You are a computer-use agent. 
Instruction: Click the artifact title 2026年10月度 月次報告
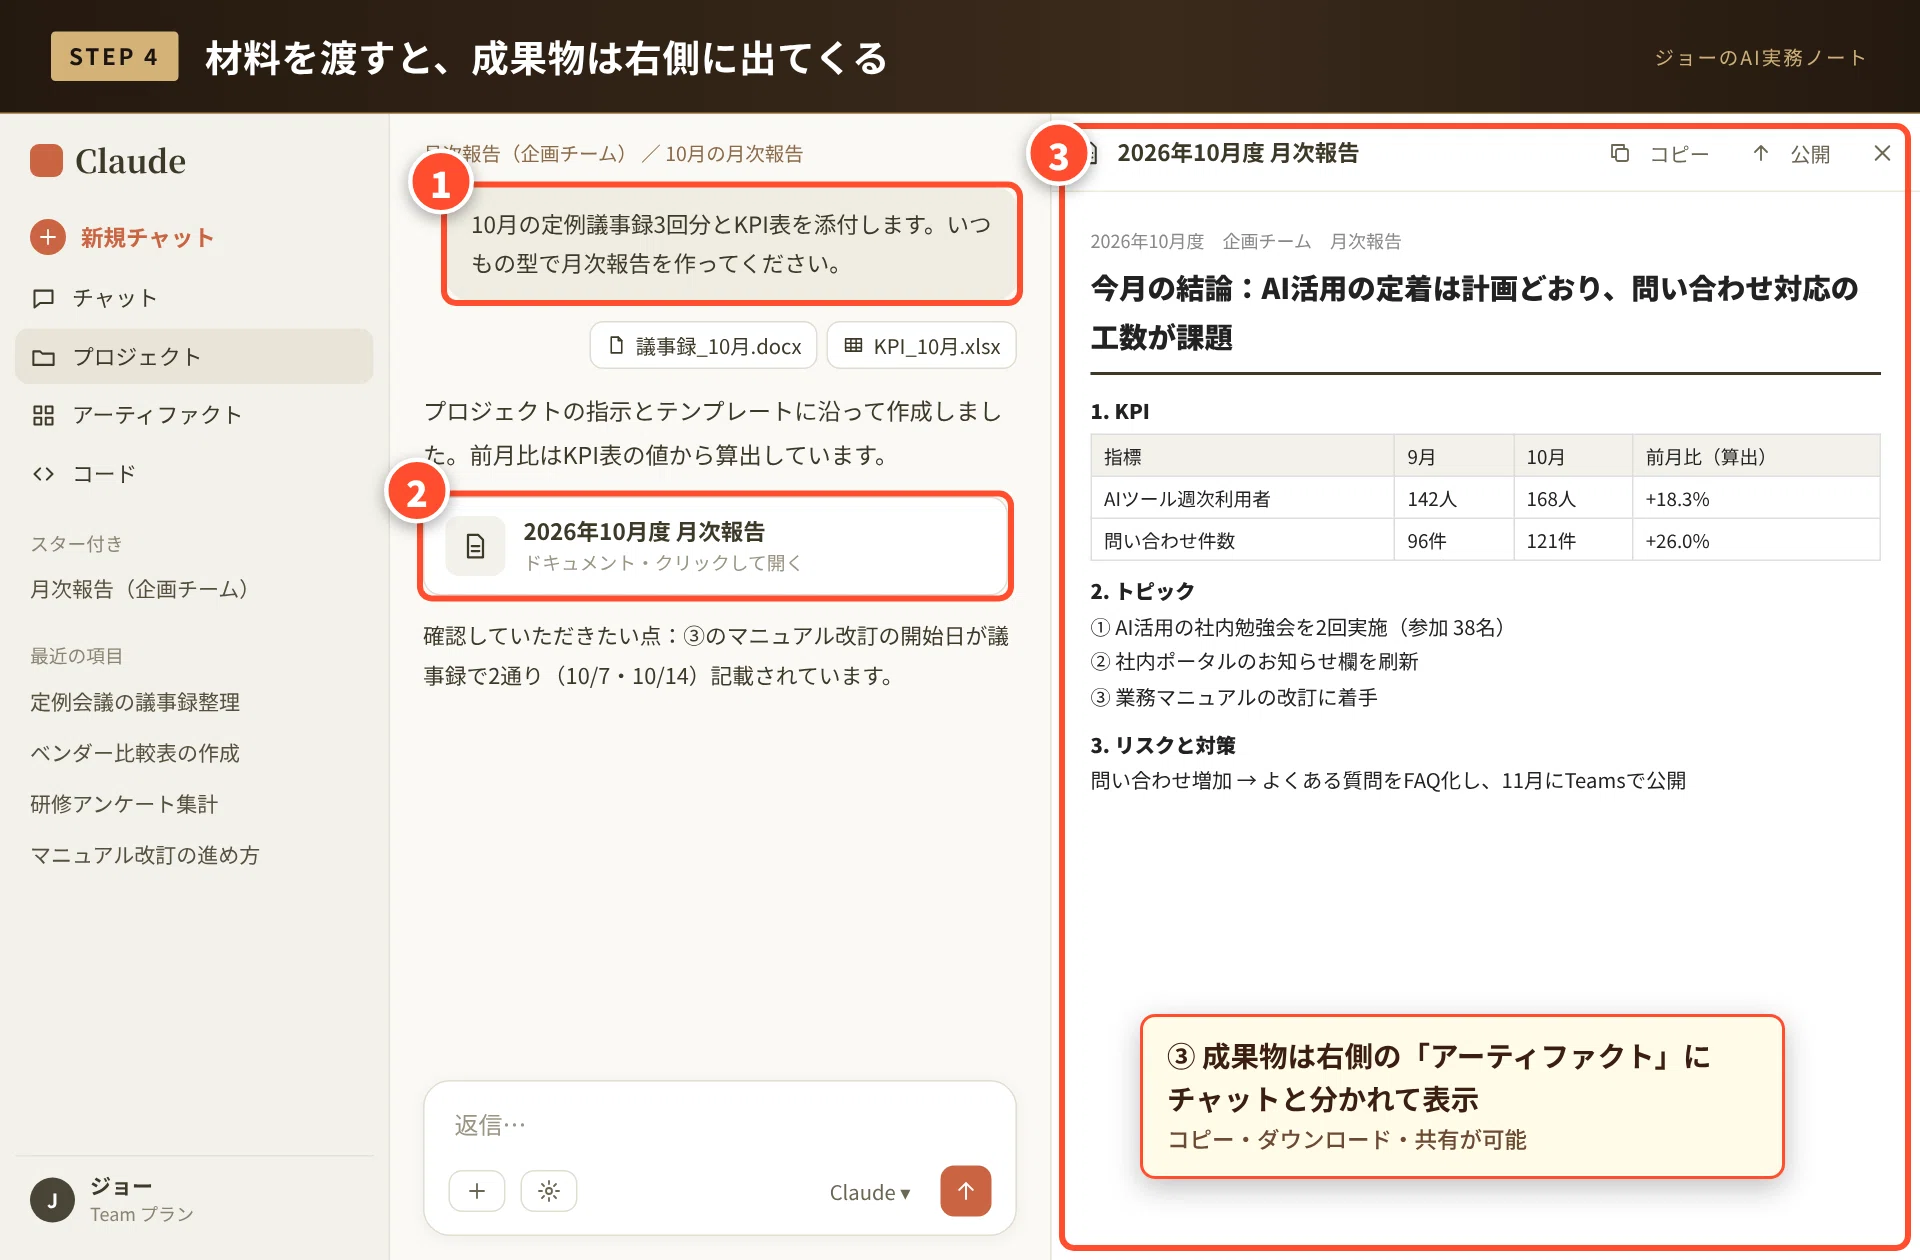coord(1238,153)
